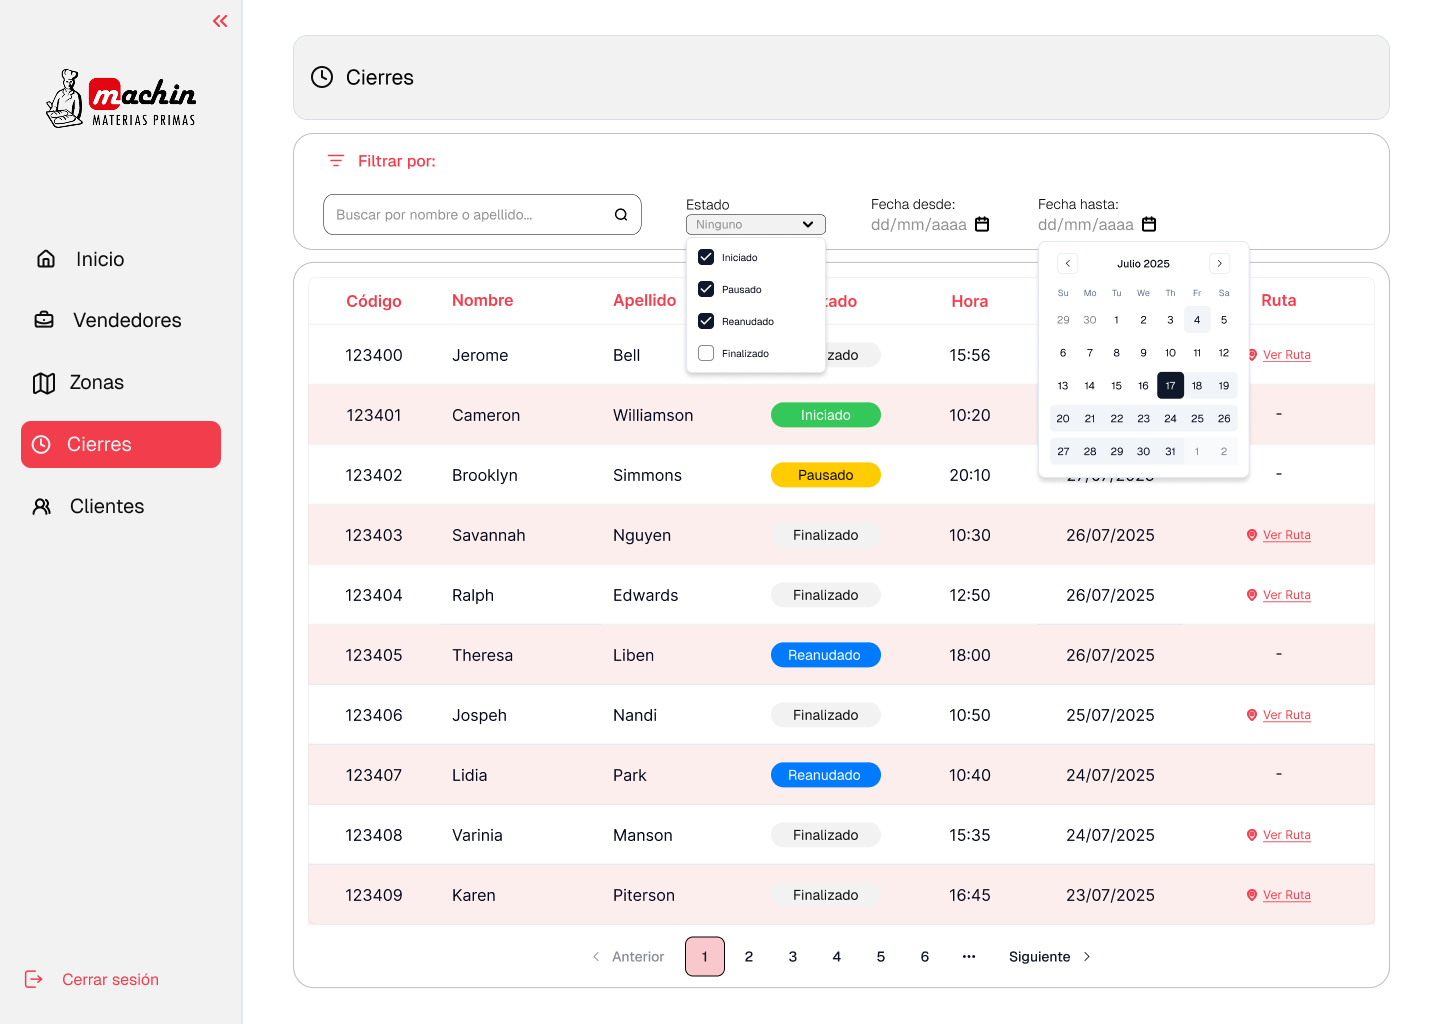Go to previous month in calendar
Screen dimensions: 1440x1024
point(1068,264)
